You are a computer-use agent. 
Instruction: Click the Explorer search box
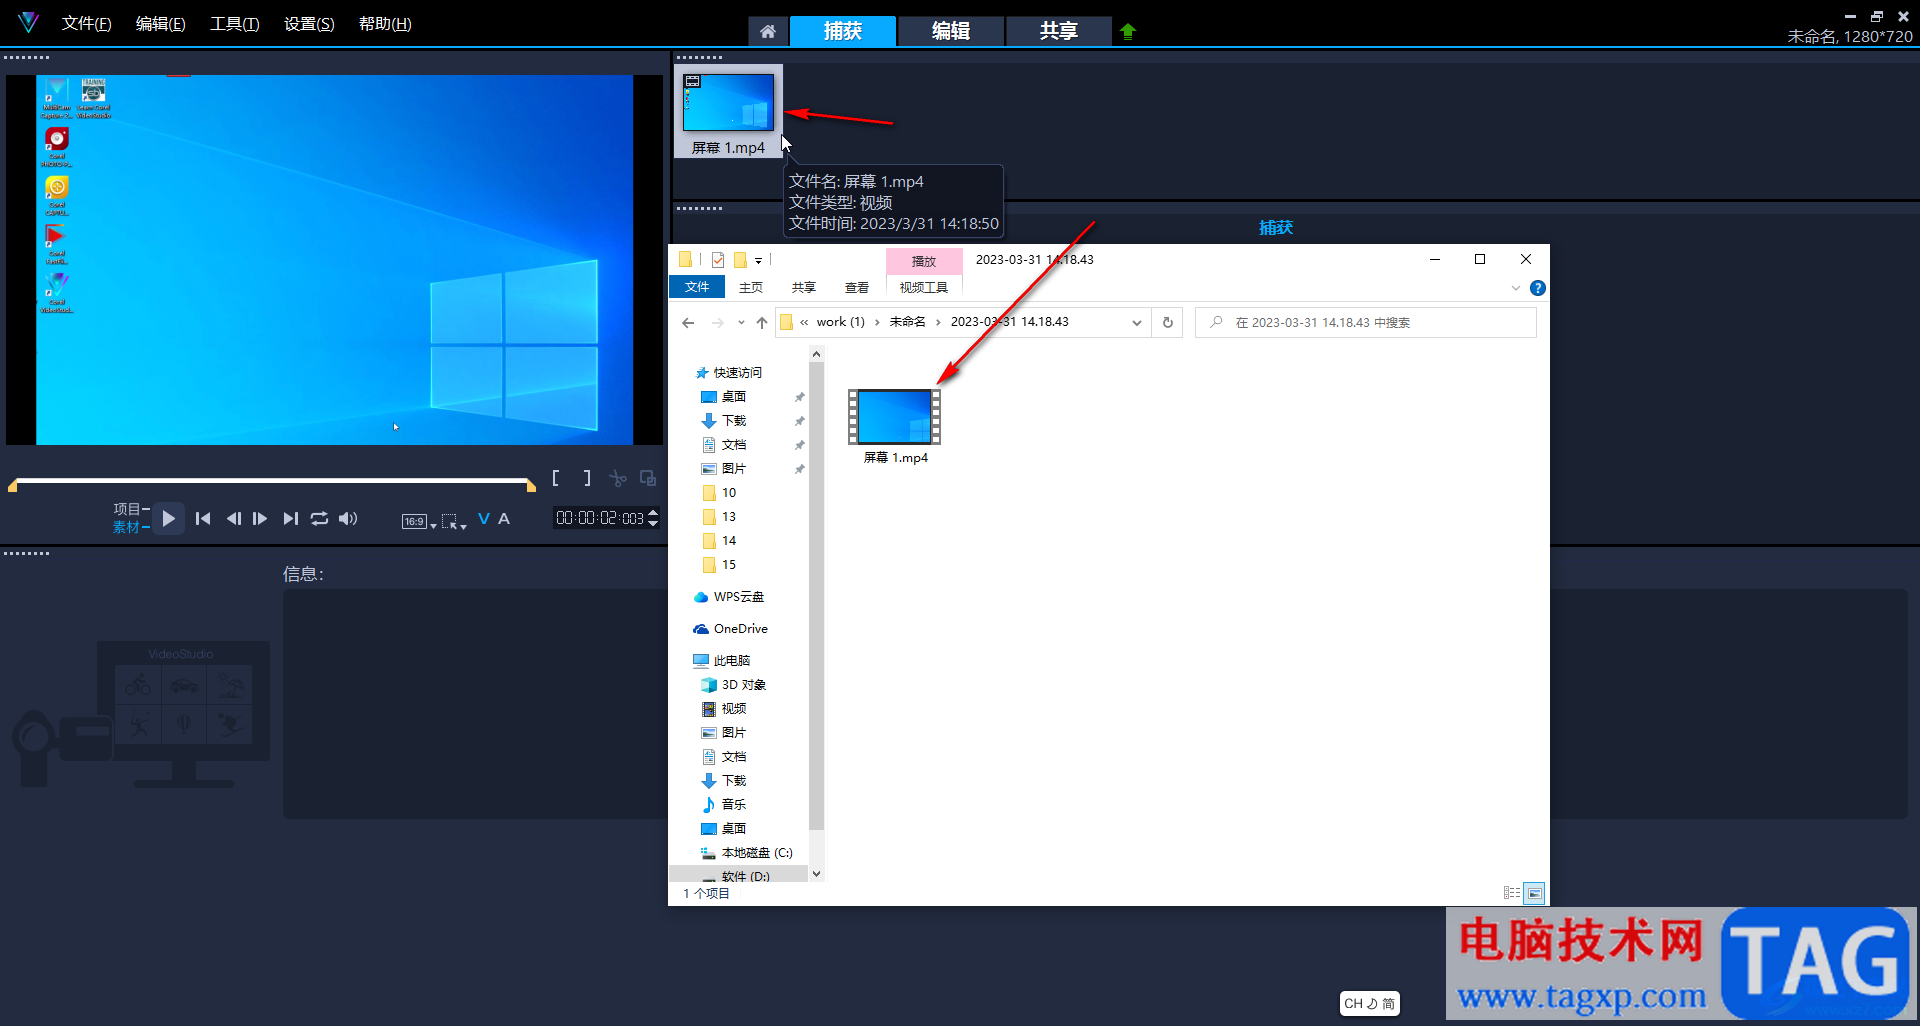[1365, 322]
